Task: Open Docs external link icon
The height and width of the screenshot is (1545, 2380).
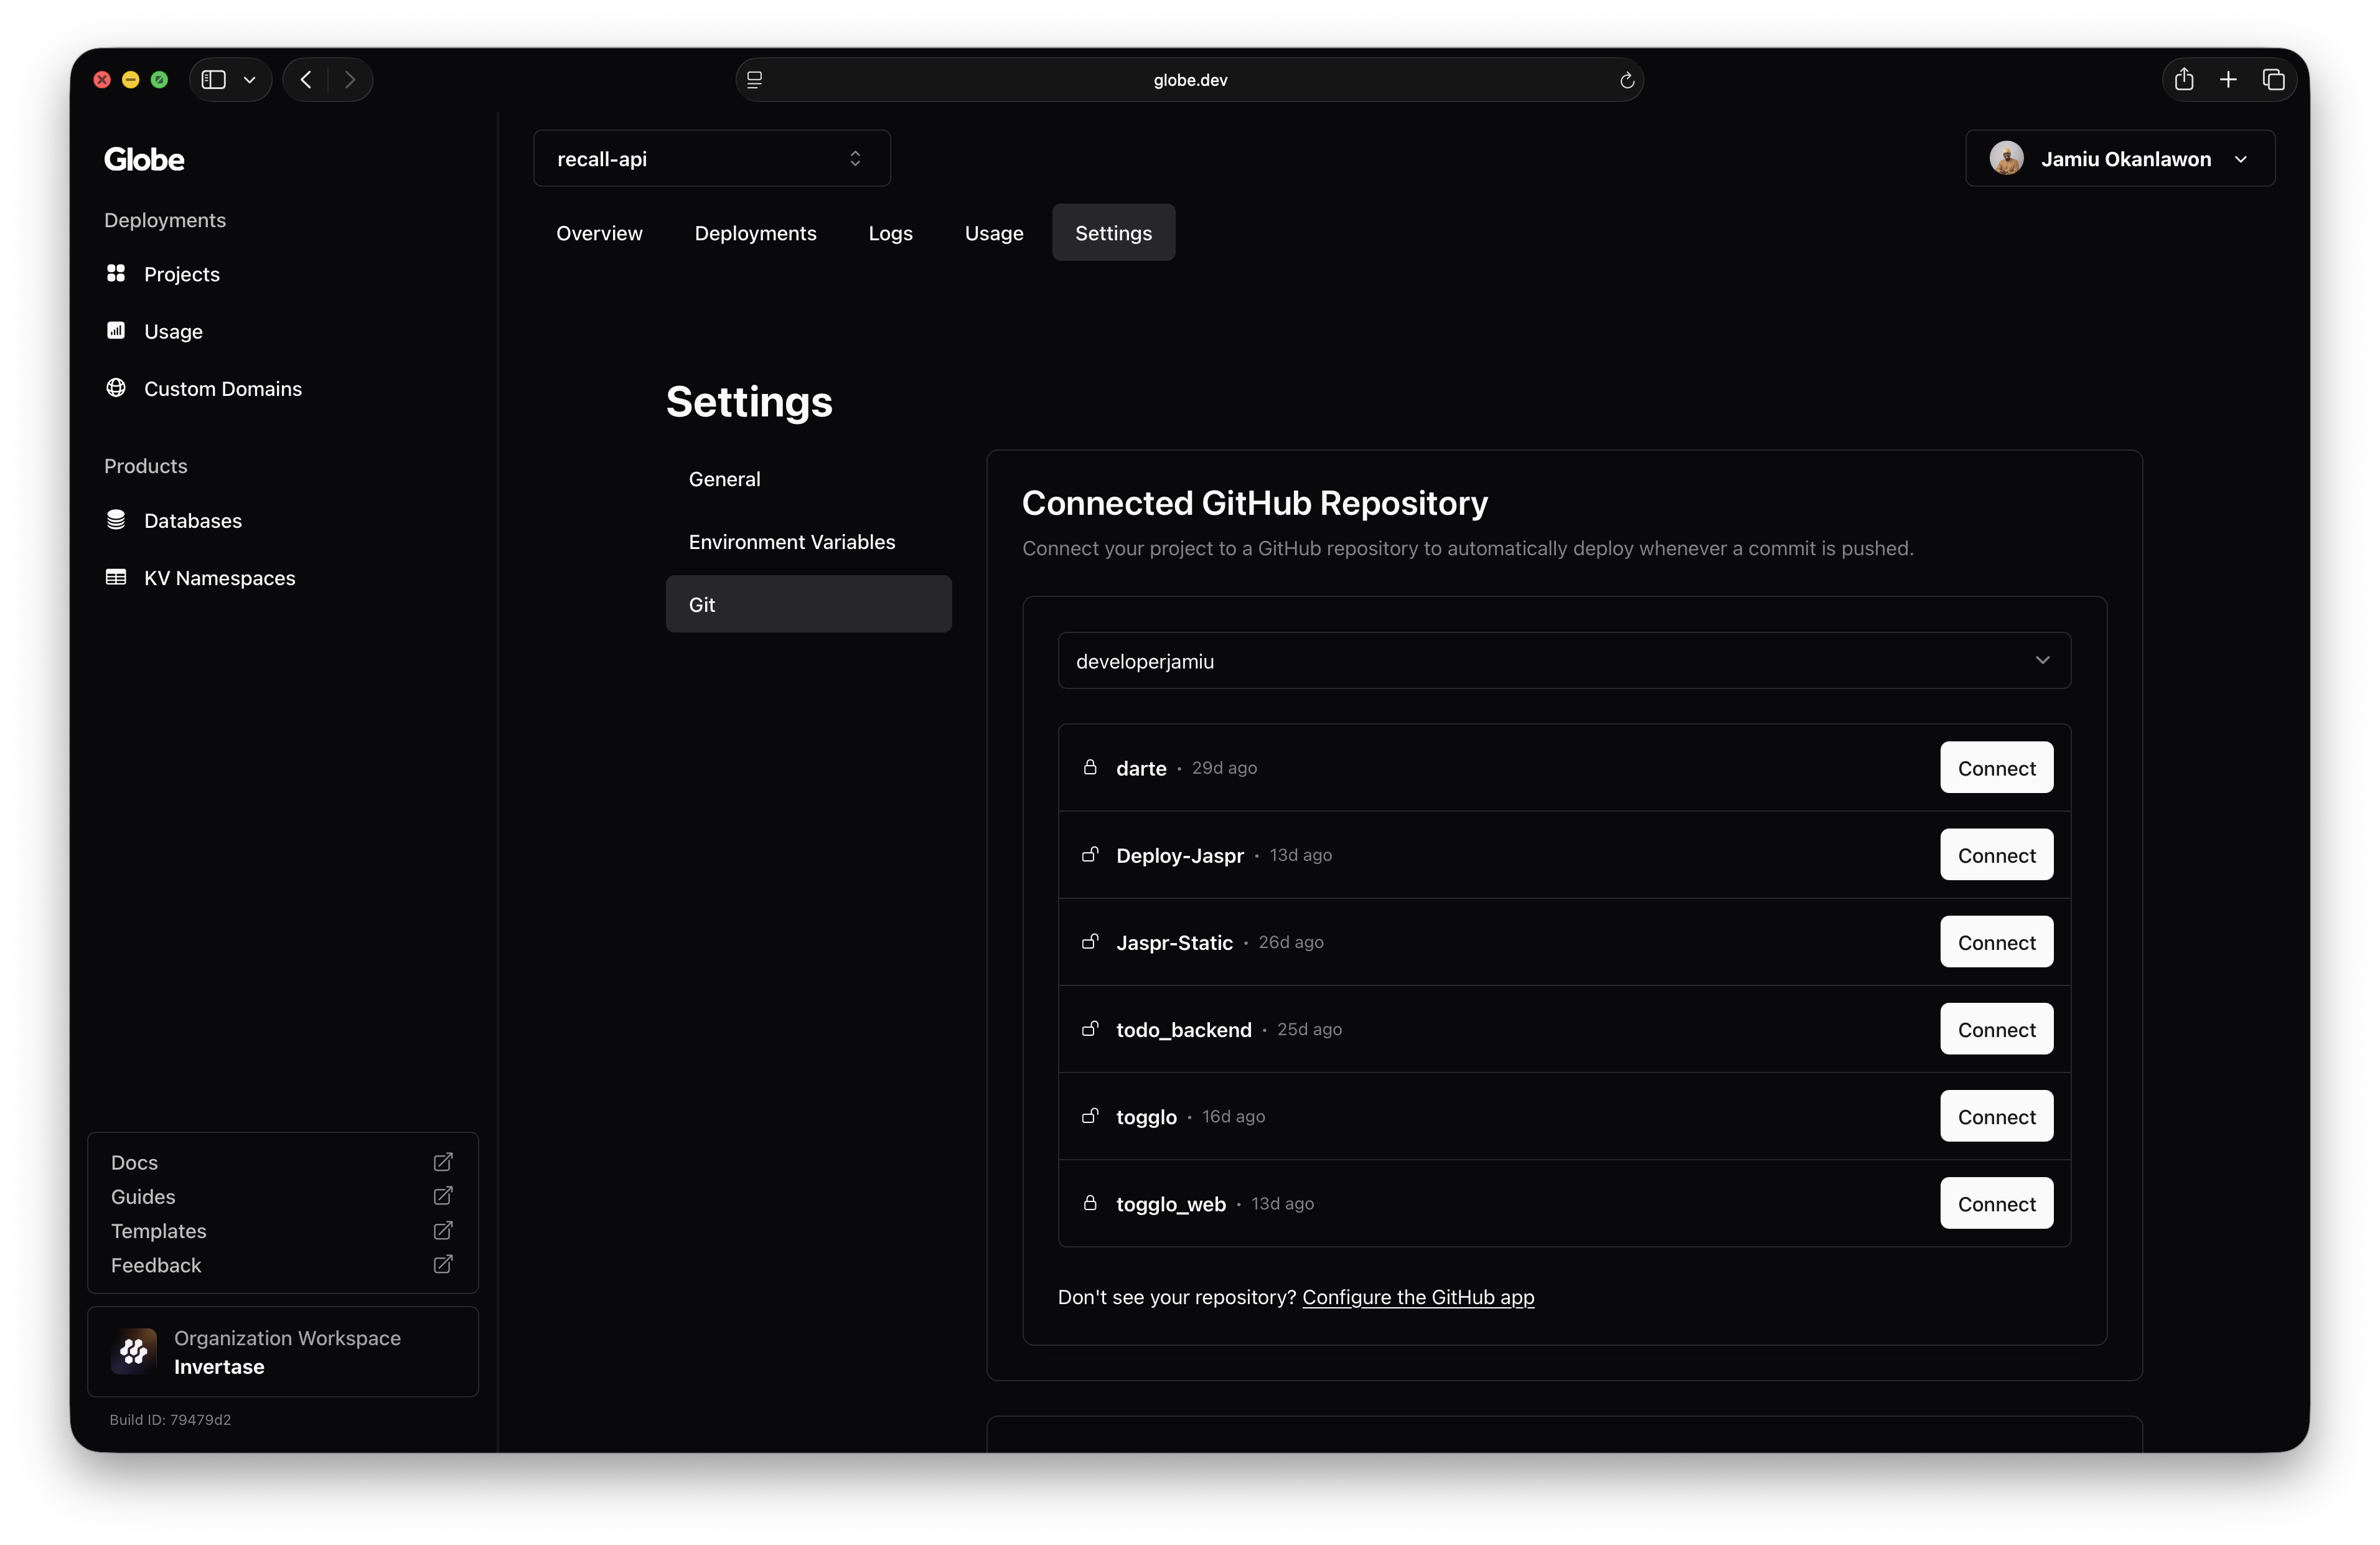Action: tap(443, 1162)
